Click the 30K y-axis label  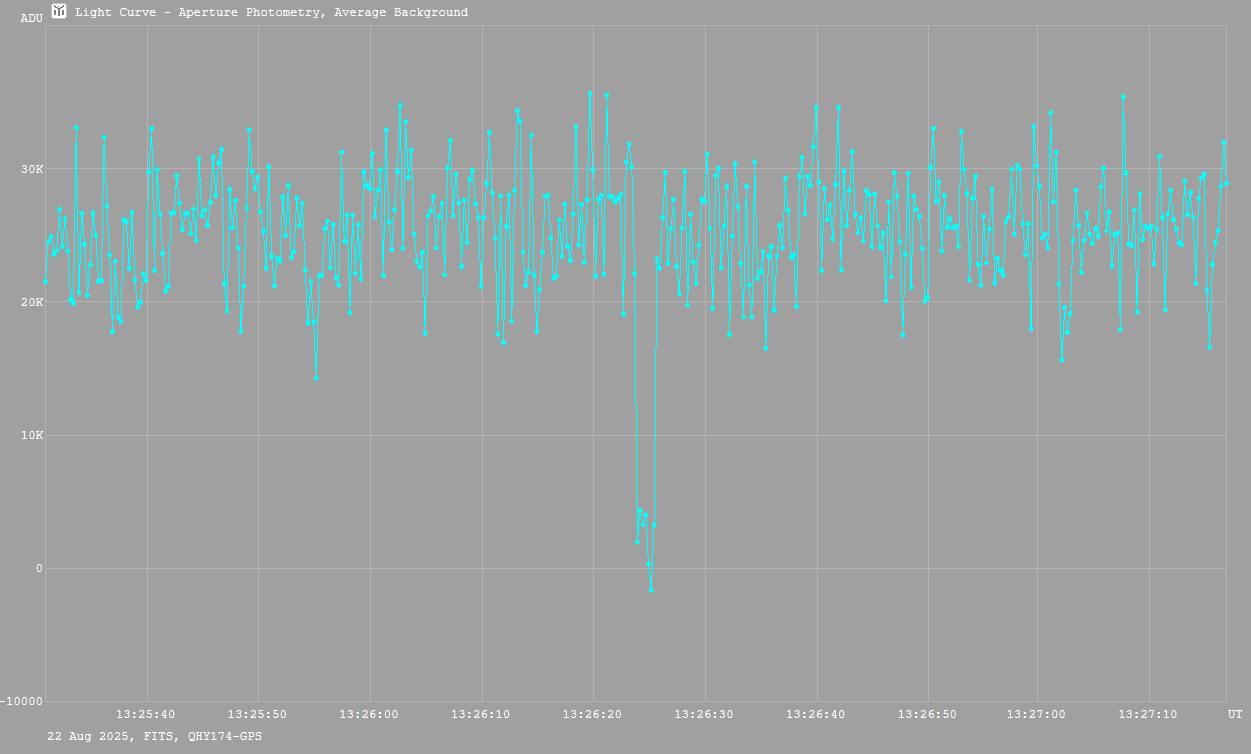pyautogui.click(x=33, y=168)
